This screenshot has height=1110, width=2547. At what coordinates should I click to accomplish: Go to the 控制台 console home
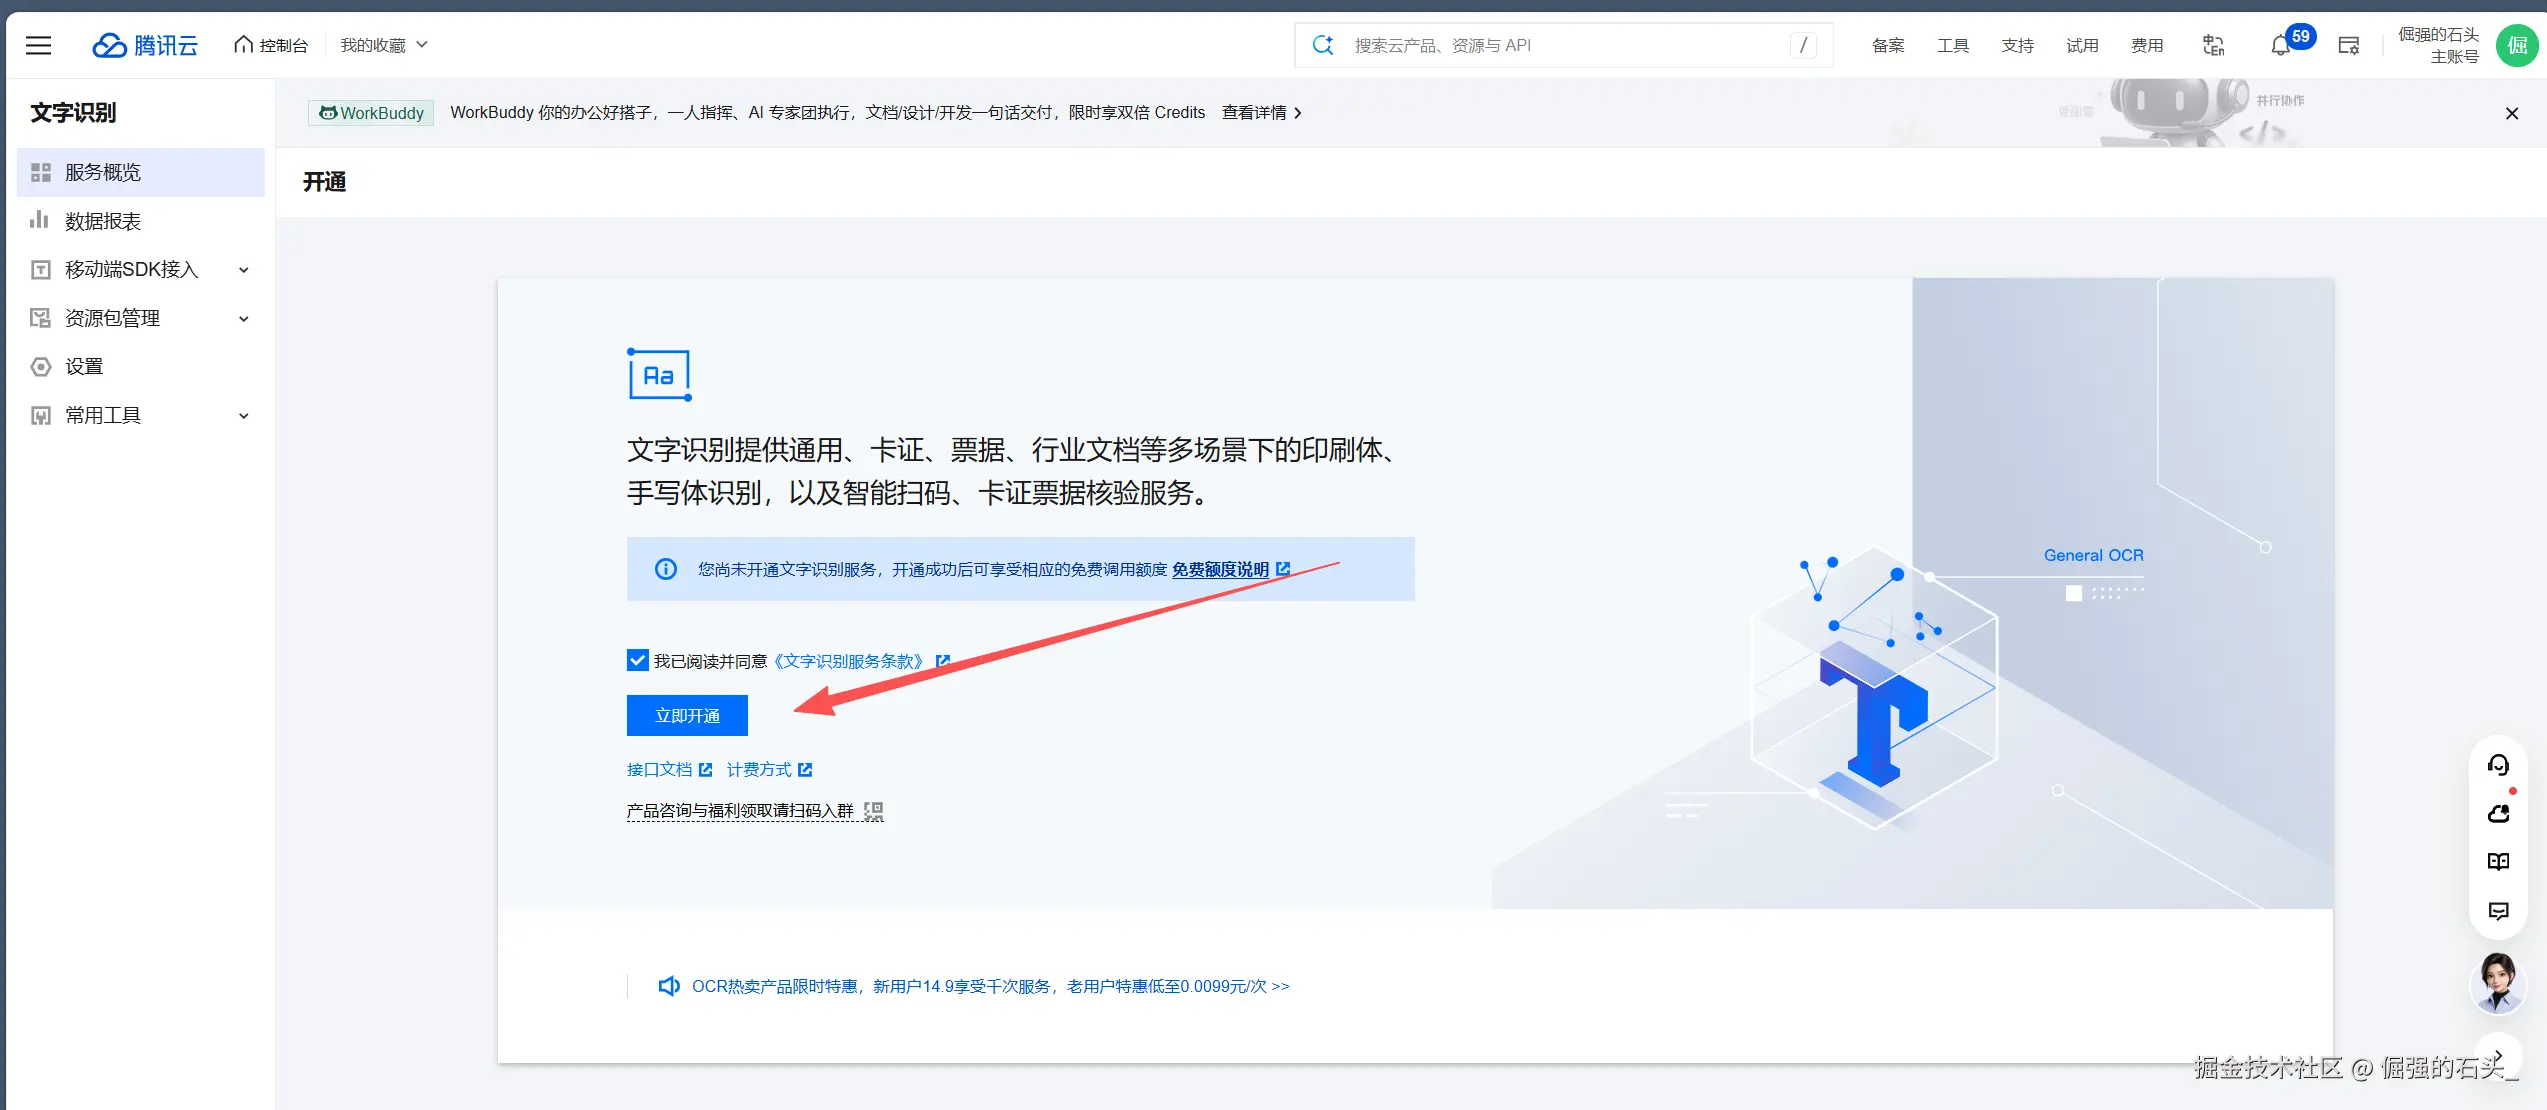pyautogui.click(x=271, y=45)
